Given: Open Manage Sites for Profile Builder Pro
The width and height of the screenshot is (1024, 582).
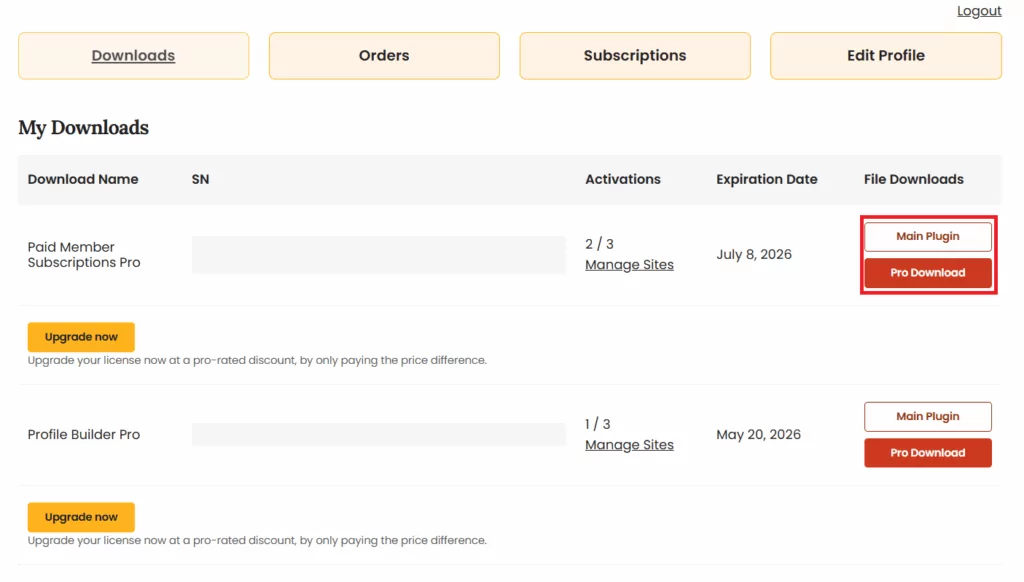Looking at the screenshot, I should tap(629, 445).
